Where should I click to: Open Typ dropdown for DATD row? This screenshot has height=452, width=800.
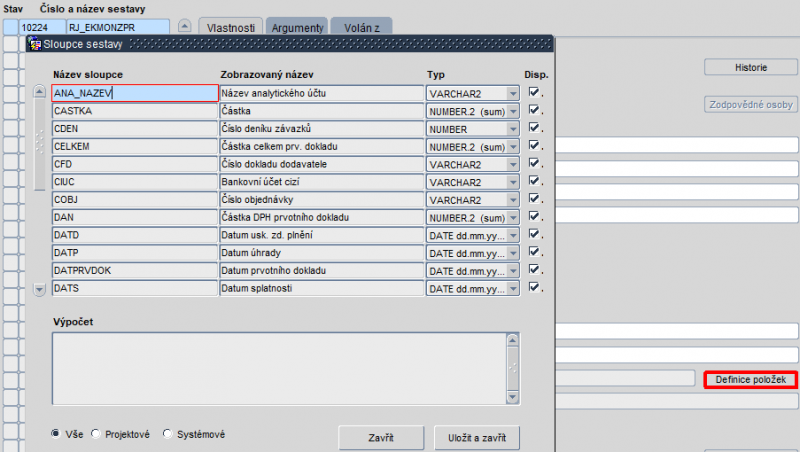tap(513, 235)
